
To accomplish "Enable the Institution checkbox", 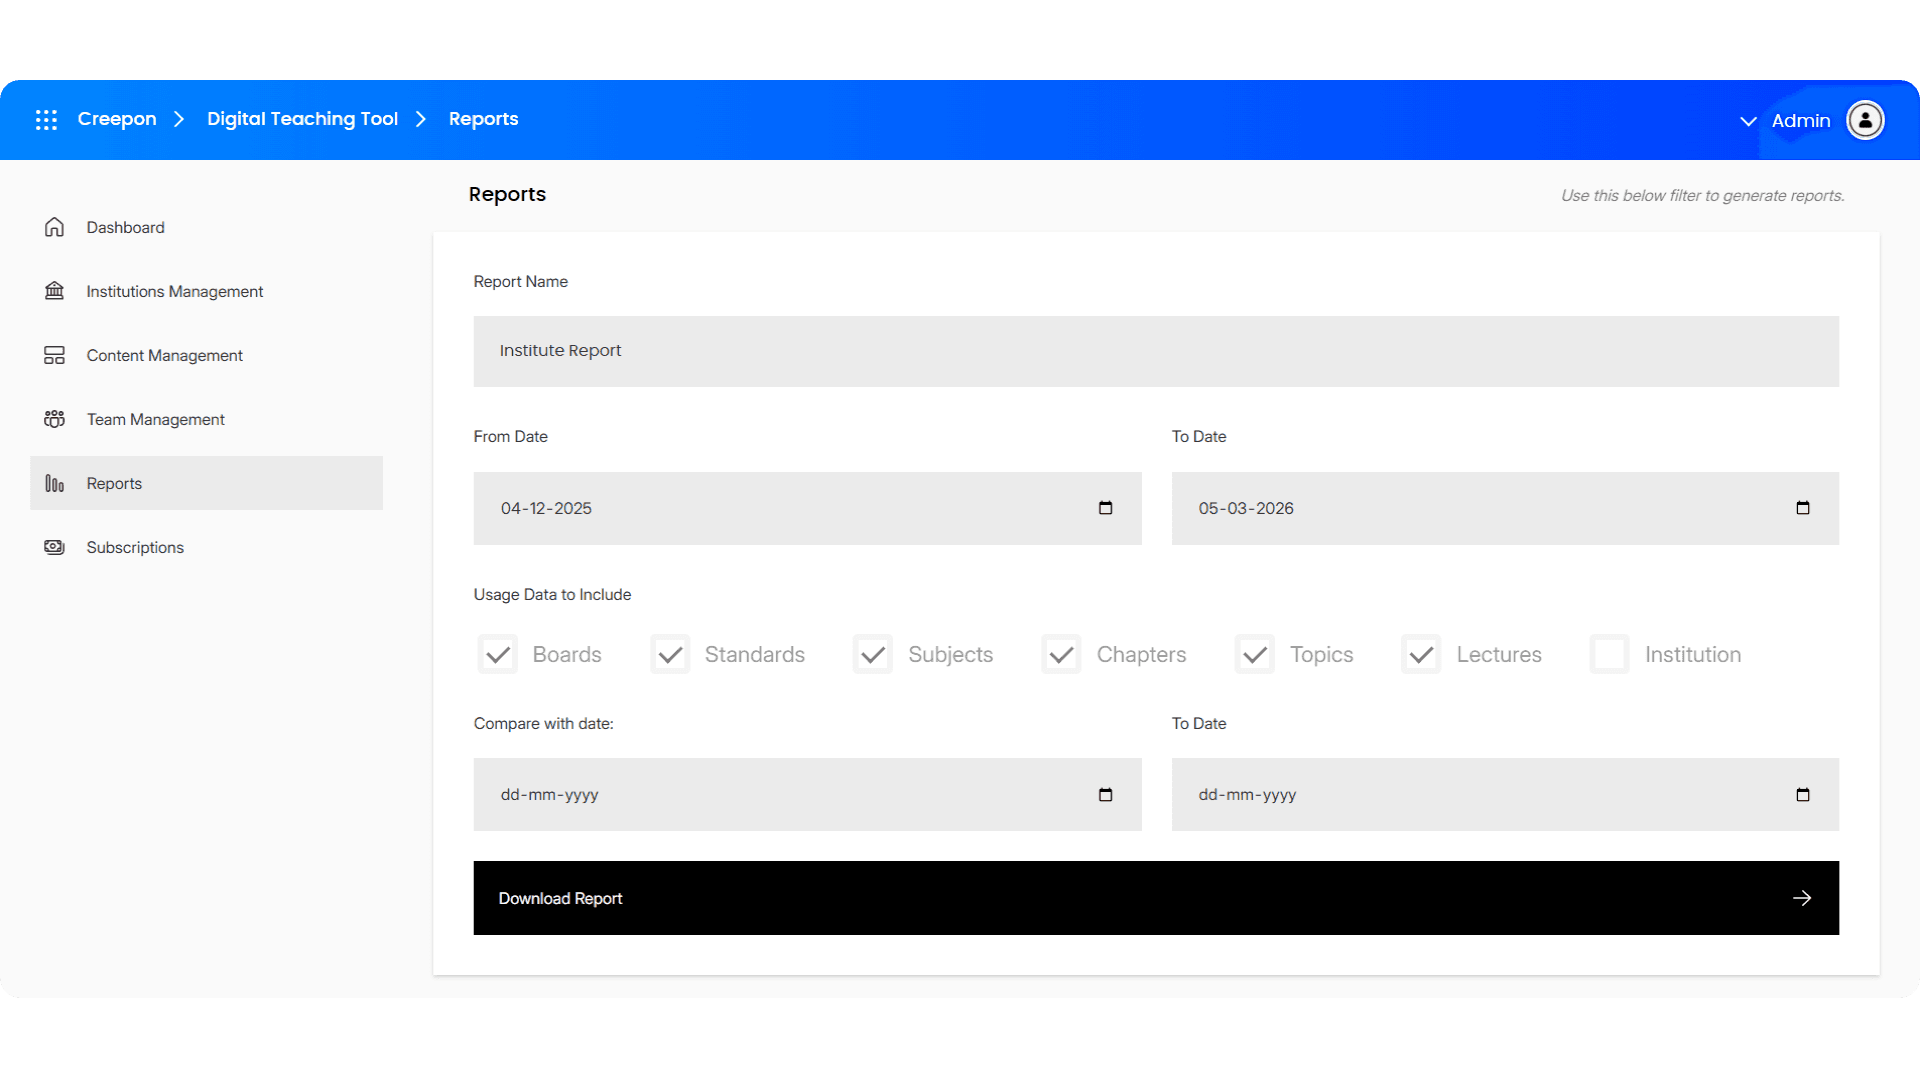I will tap(1610, 654).
